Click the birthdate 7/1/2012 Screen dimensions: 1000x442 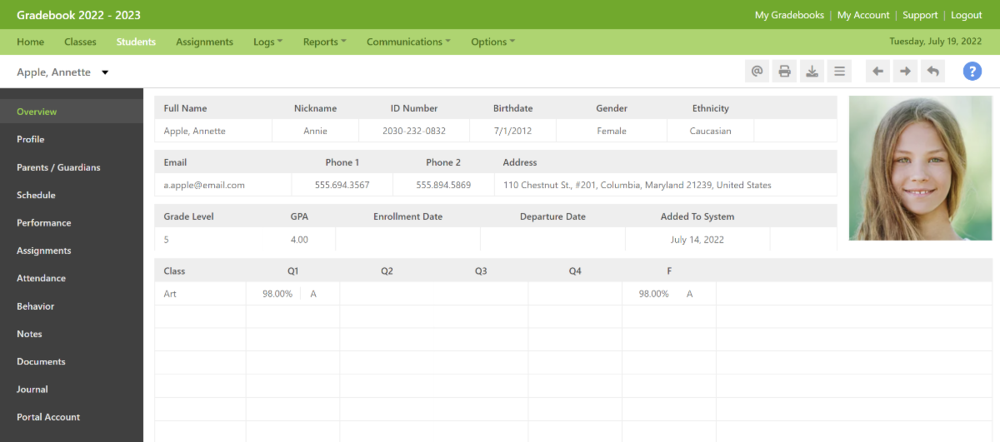tap(513, 131)
